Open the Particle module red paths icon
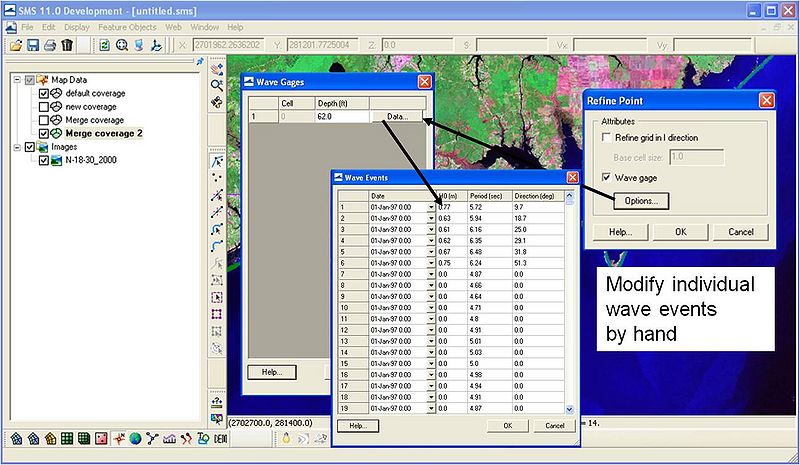The height and width of the screenshot is (465, 800). click(186, 438)
